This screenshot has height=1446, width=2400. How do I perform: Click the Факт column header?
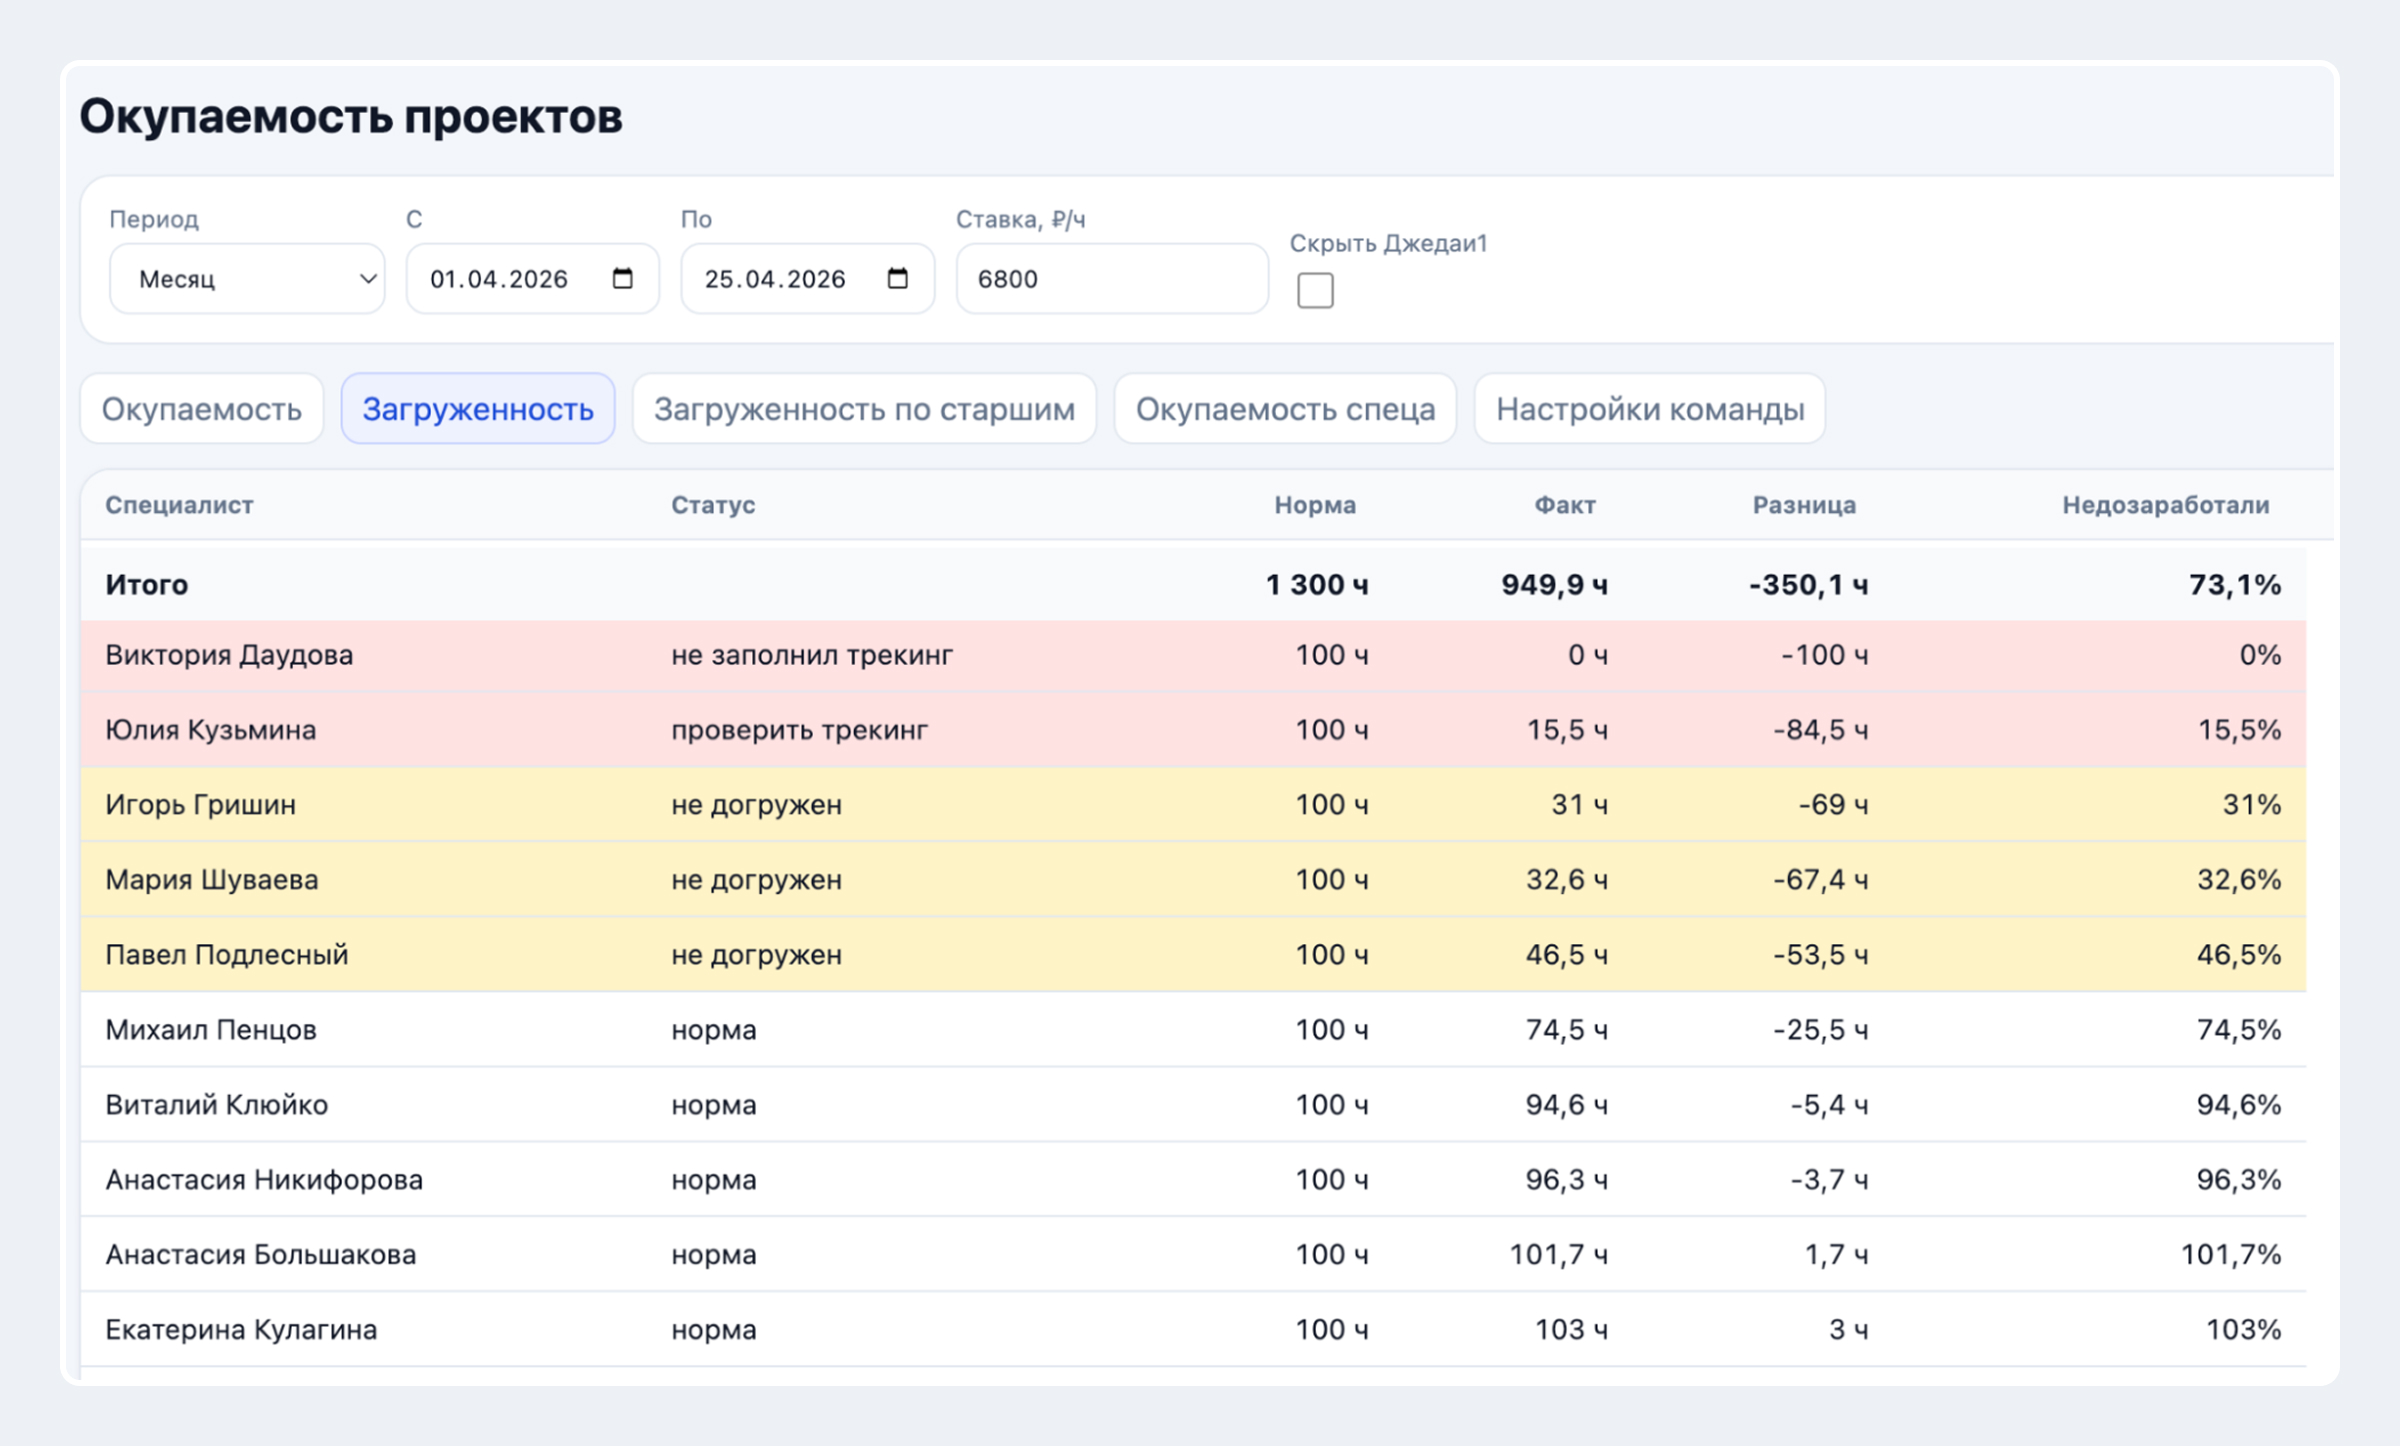tap(1565, 505)
